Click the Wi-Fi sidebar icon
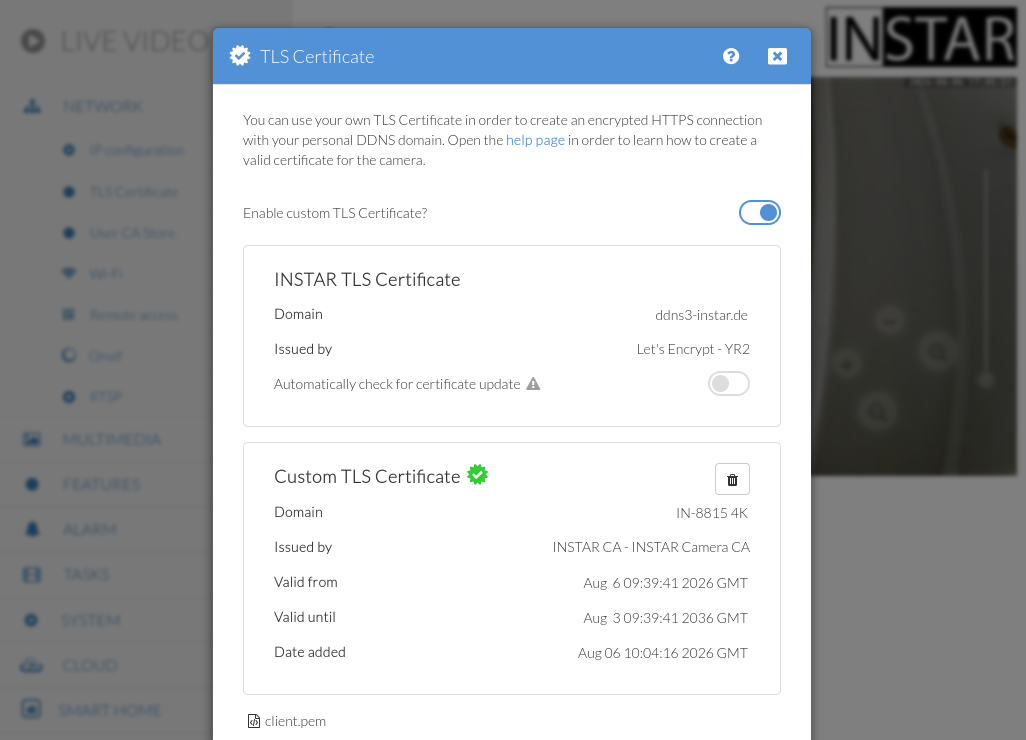This screenshot has height=740, width=1026. [69, 273]
